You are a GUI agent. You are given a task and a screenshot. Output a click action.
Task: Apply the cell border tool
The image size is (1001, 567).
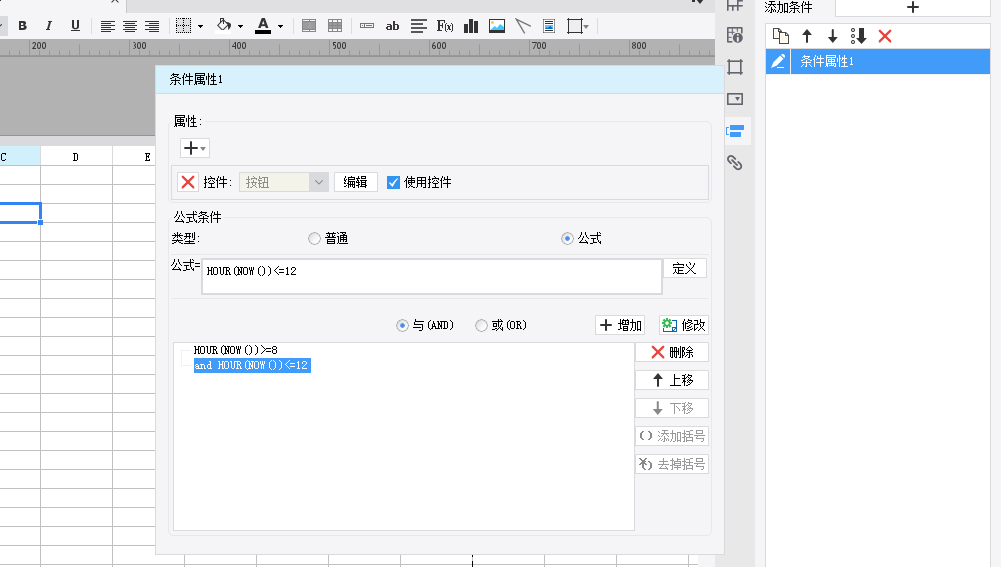coord(183,26)
